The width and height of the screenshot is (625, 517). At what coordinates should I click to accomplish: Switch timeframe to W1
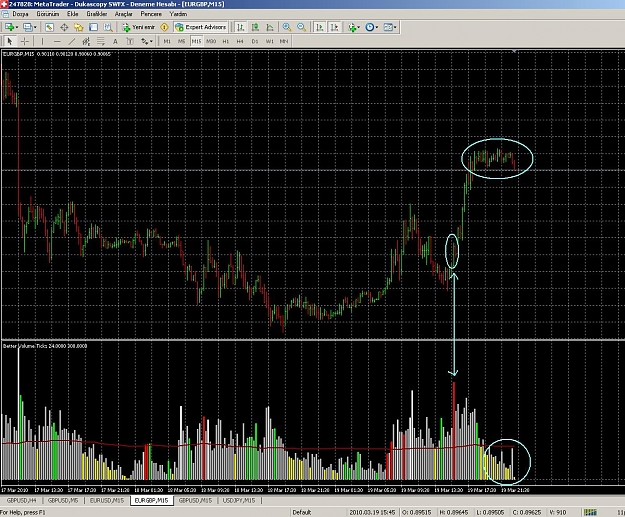click(x=269, y=41)
